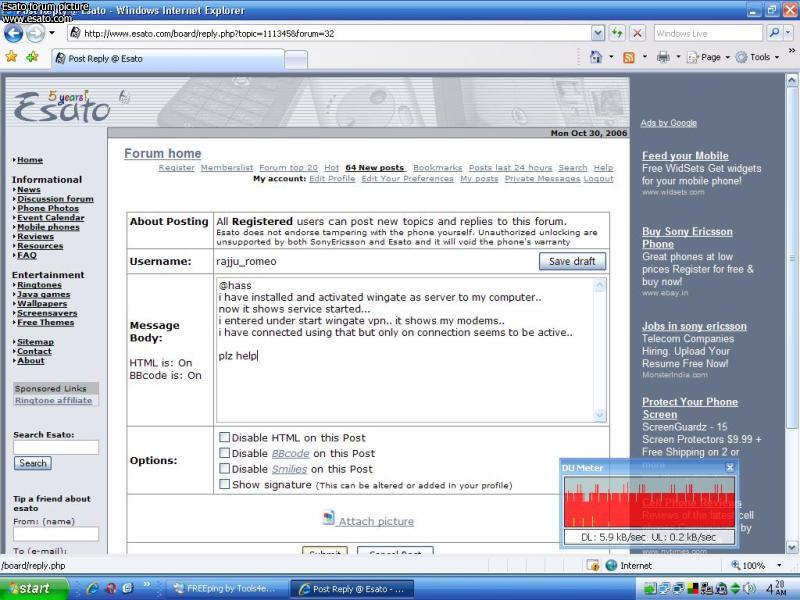Open the Print options dropdown arrow

[x=678, y=57]
